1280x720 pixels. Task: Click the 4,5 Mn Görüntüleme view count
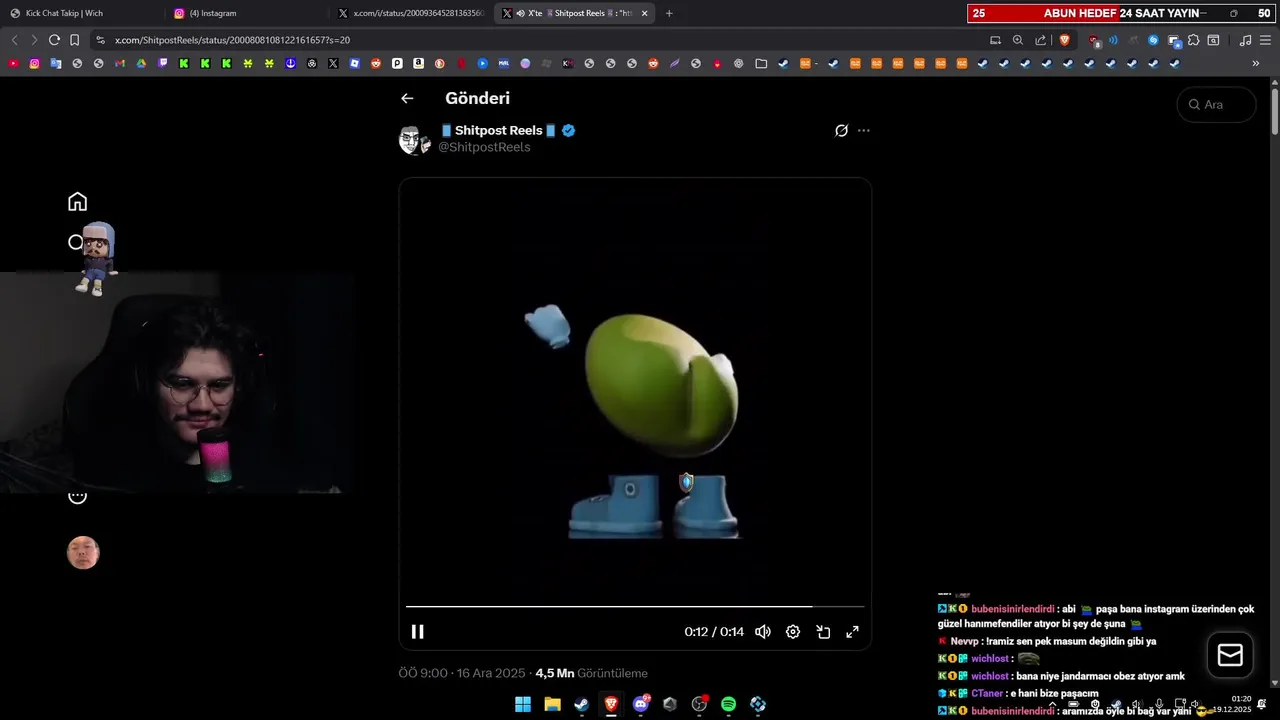tap(591, 673)
